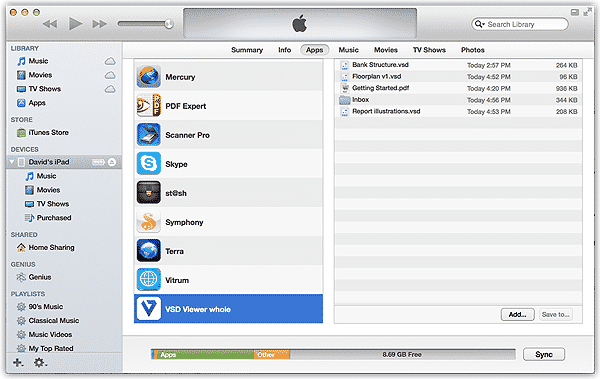Open the Photos tab
This screenshot has height=379, width=600.
pyautogui.click(x=473, y=50)
